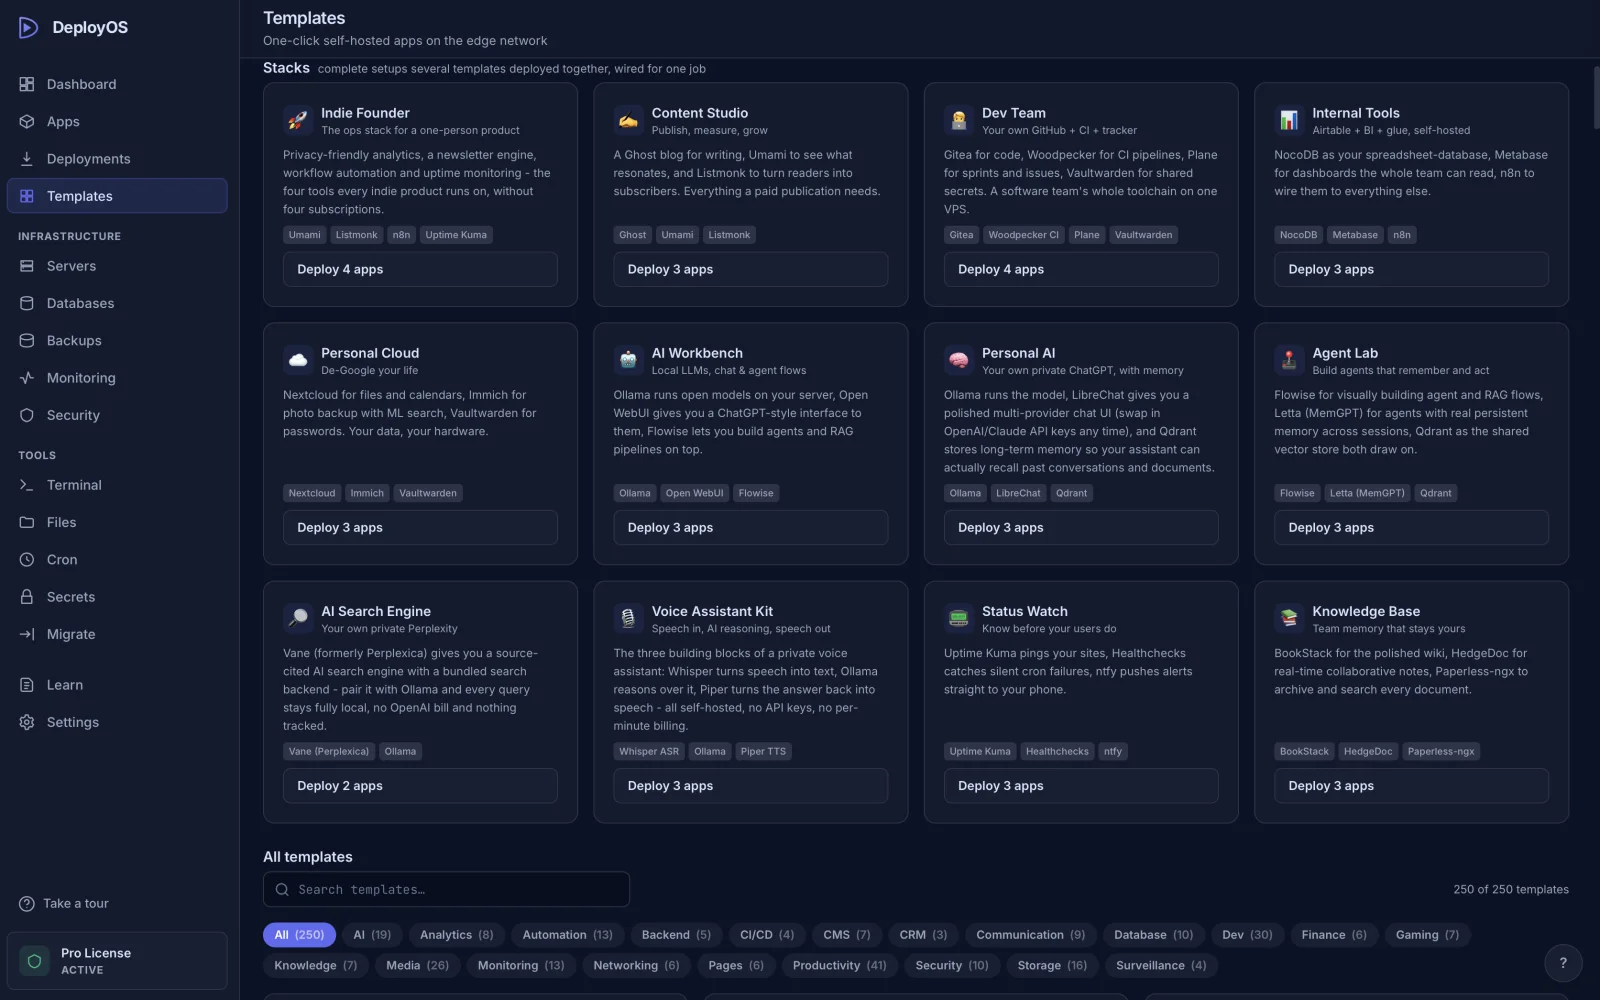Screen dimensions: 1600x1000
Task: Click the Settings gear icon
Action: 27,722
